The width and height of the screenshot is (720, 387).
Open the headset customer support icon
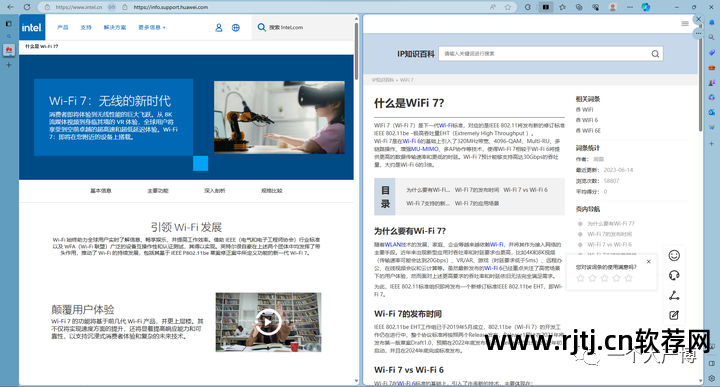pyautogui.click(x=674, y=275)
